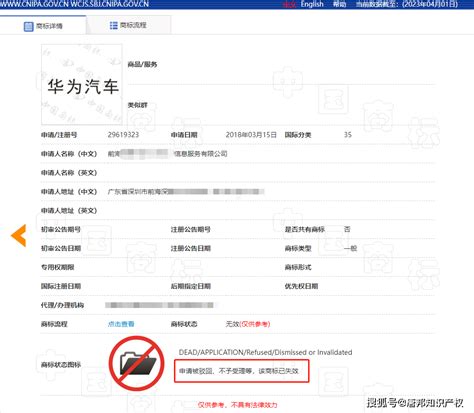Click the 国际分类 label
This screenshot has width=474, height=413.
[x=298, y=135]
